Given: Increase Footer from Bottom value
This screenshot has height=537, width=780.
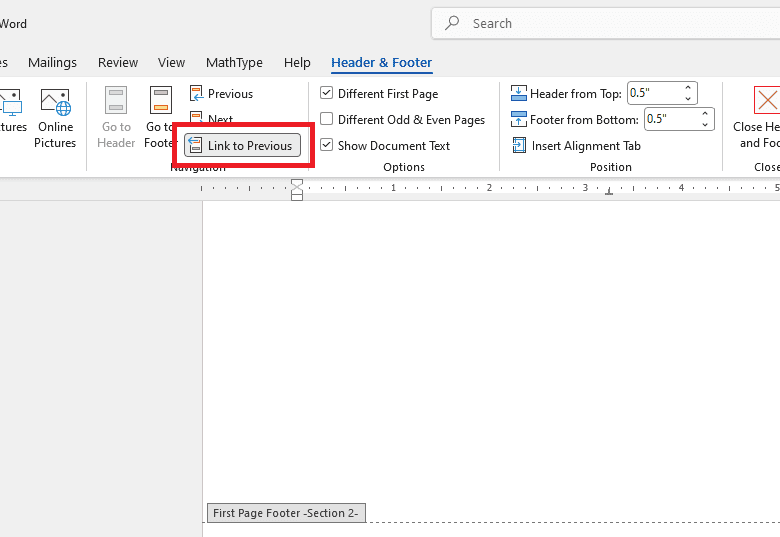Looking at the screenshot, I should click(x=705, y=114).
